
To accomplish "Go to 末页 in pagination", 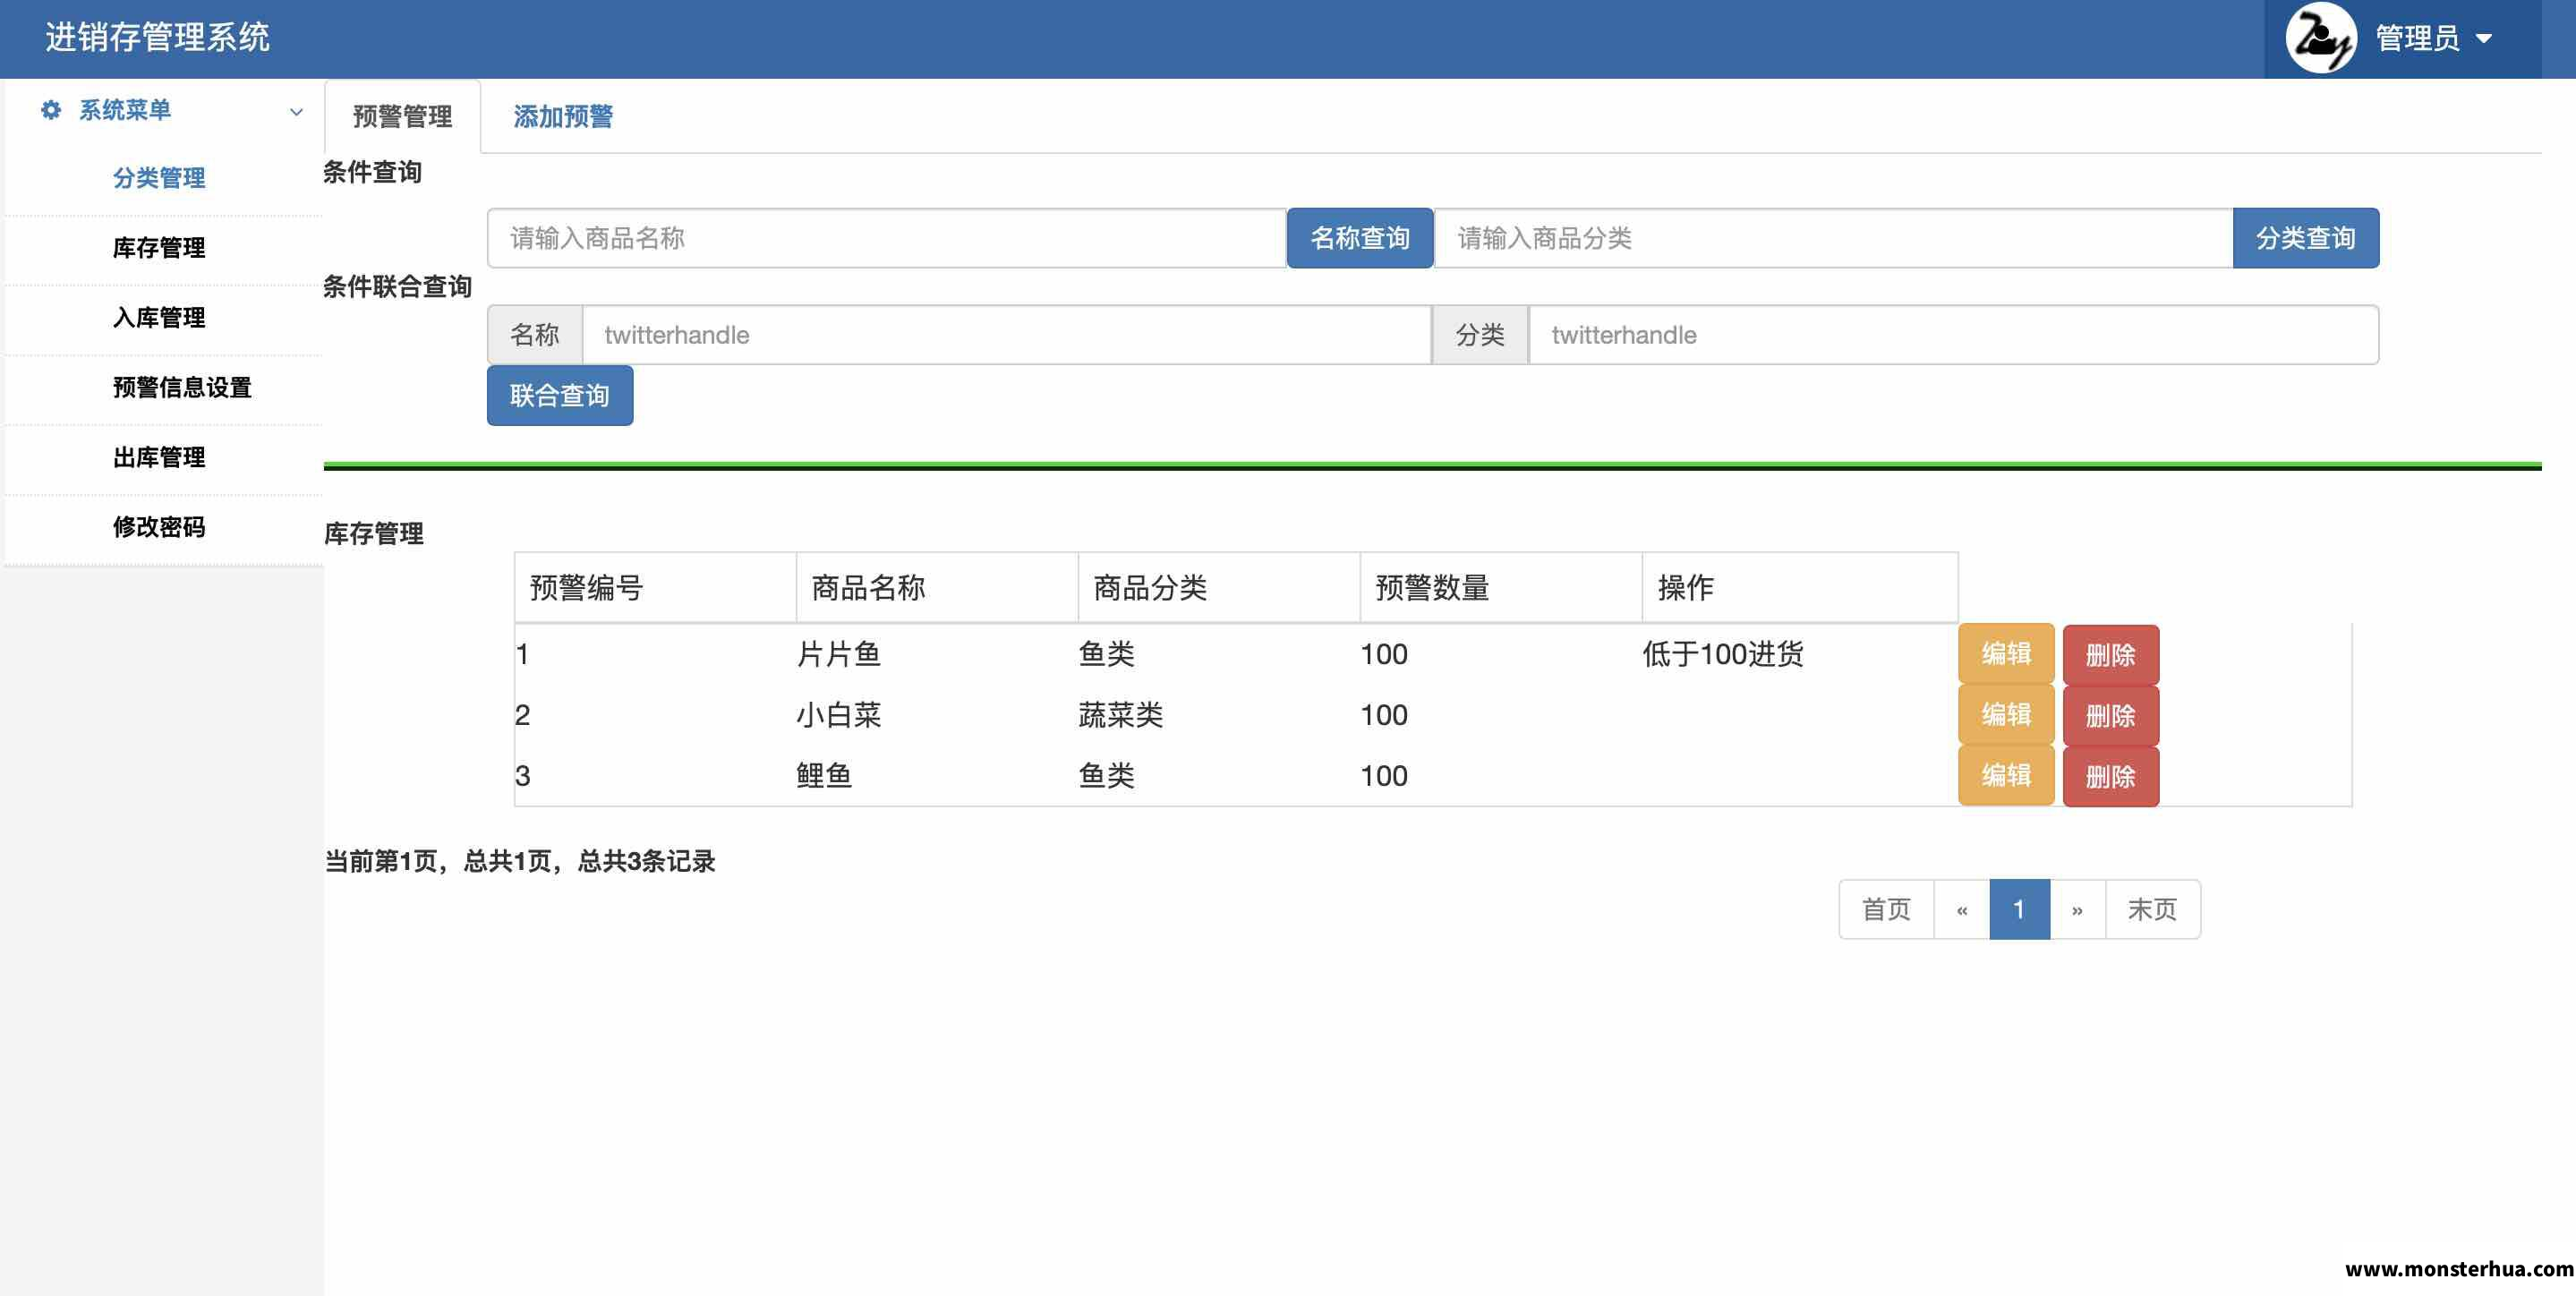I will pyautogui.click(x=2152, y=910).
